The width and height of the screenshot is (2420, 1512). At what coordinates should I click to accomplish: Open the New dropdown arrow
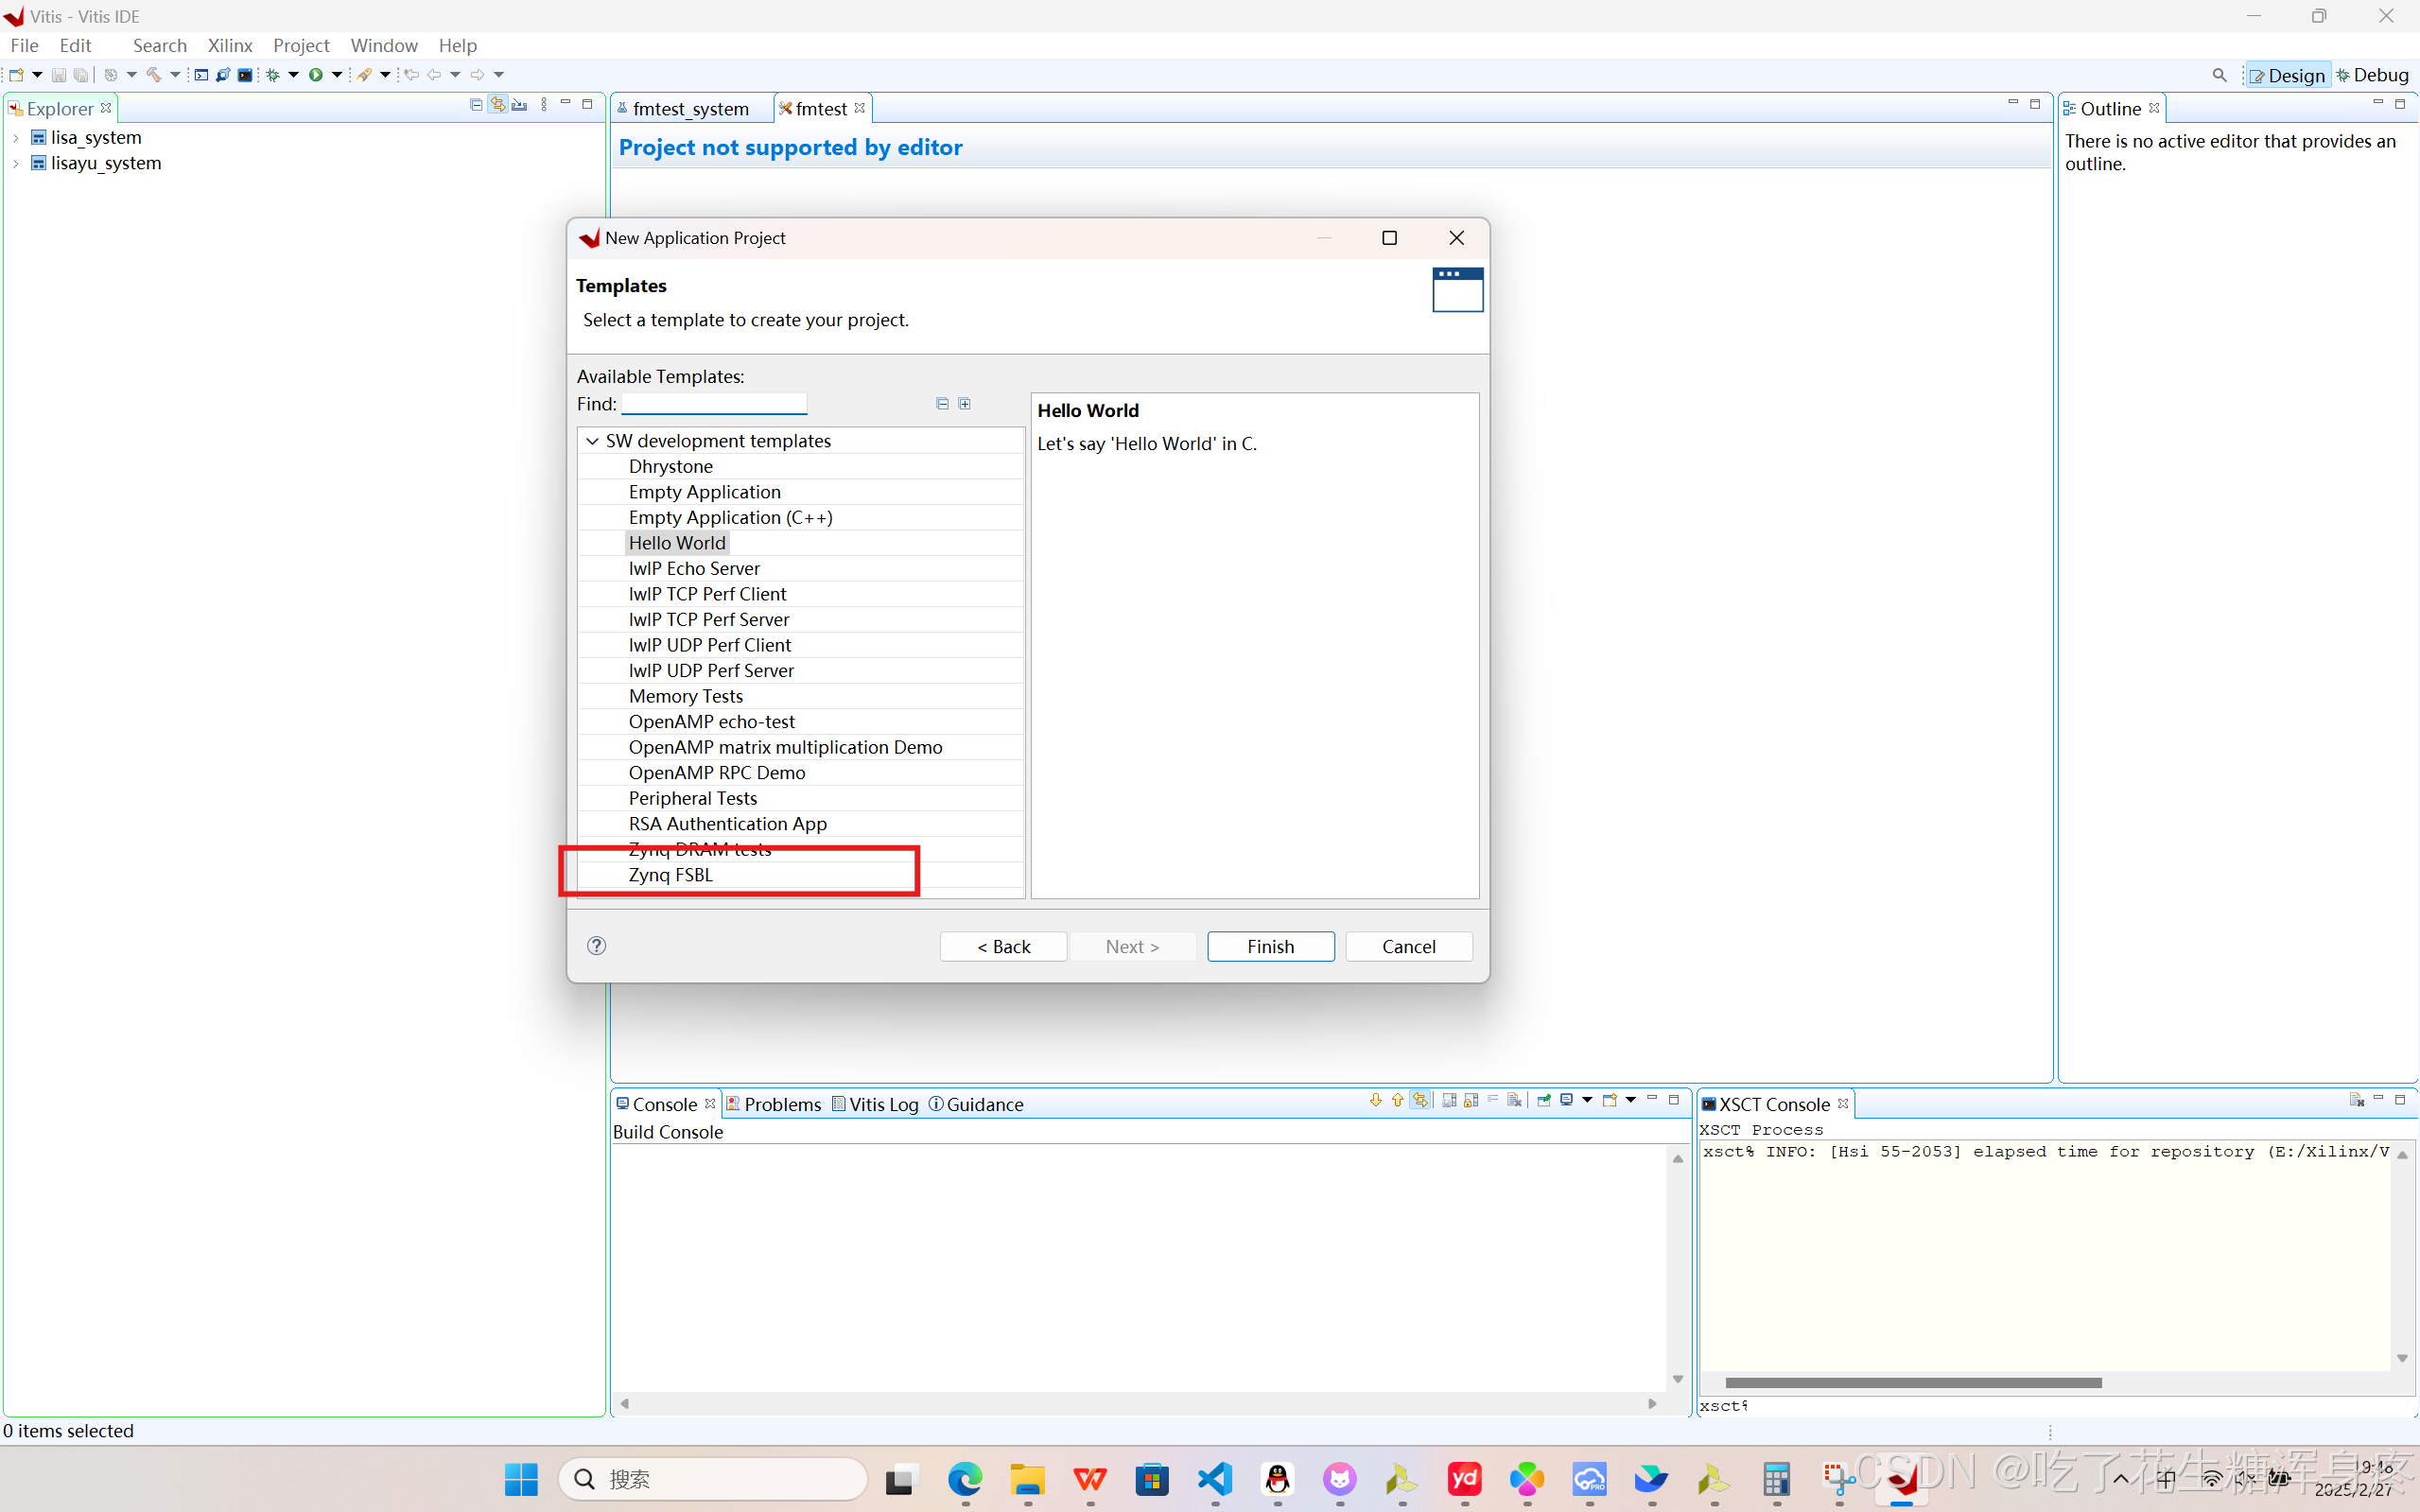pos(37,75)
